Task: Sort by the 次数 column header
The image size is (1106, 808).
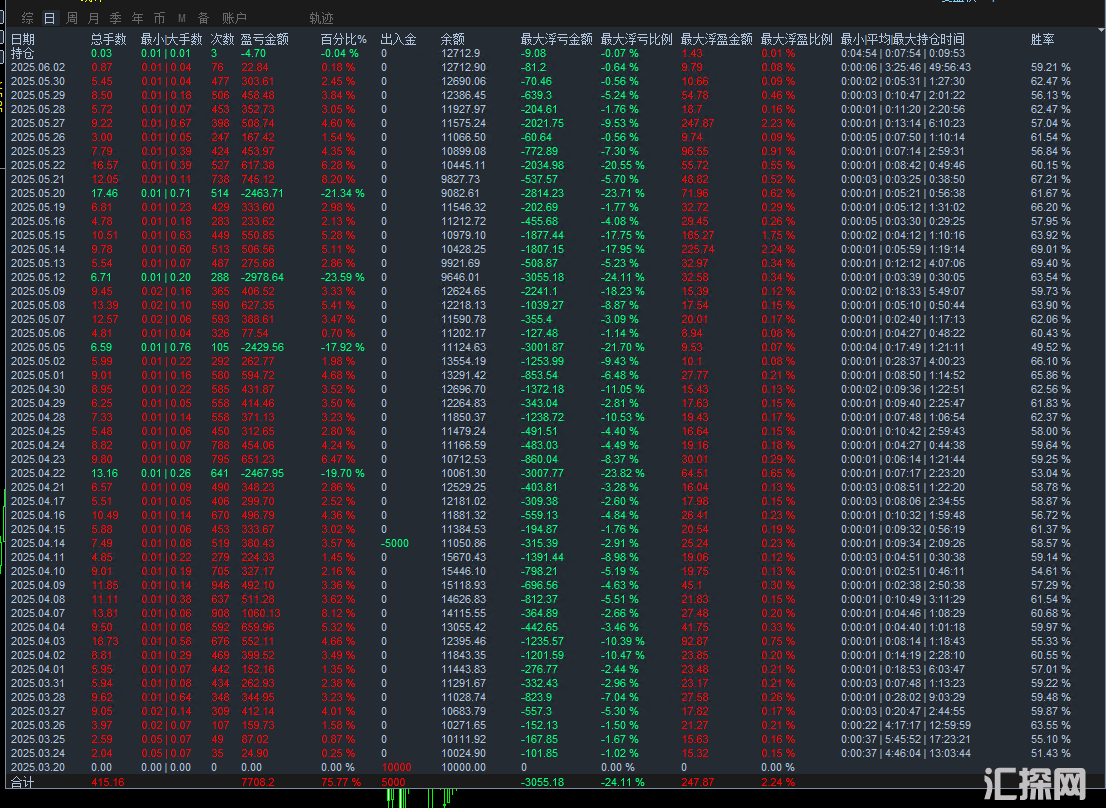Action: 222,39
